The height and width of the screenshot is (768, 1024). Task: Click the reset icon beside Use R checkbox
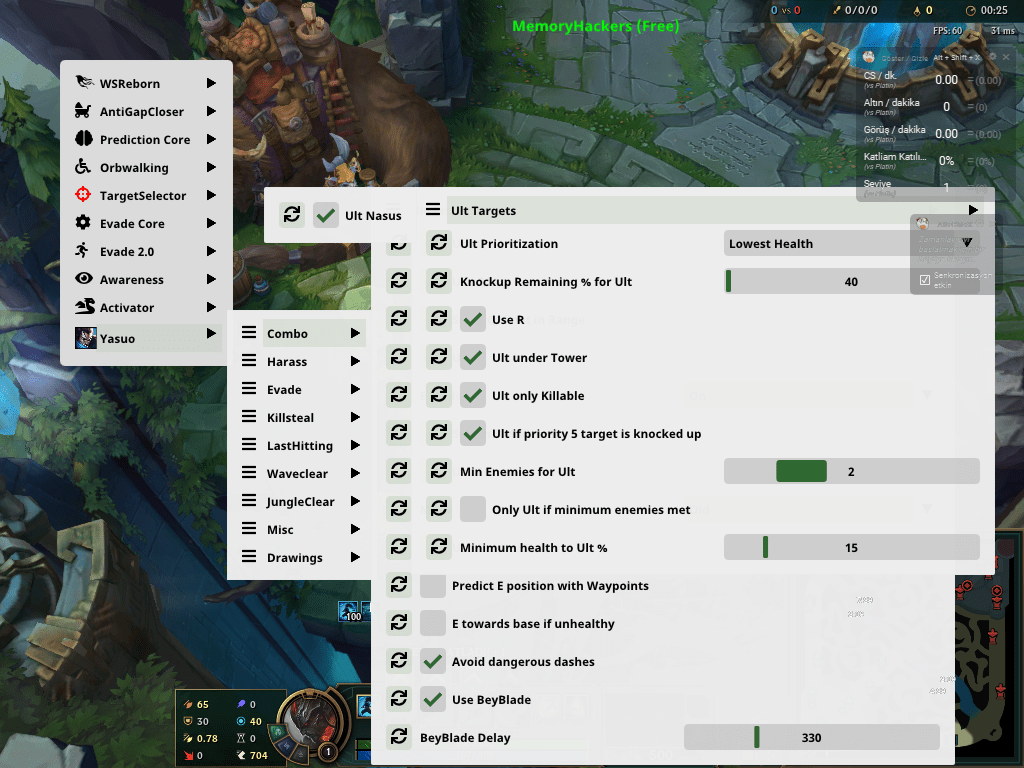pyautogui.click(x=439, y=319)
